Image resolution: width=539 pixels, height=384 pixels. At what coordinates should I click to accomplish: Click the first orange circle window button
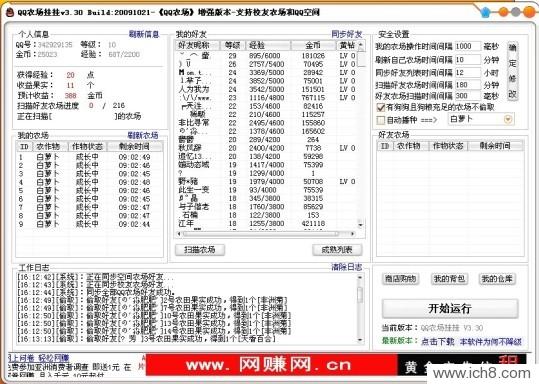(504, 12)
